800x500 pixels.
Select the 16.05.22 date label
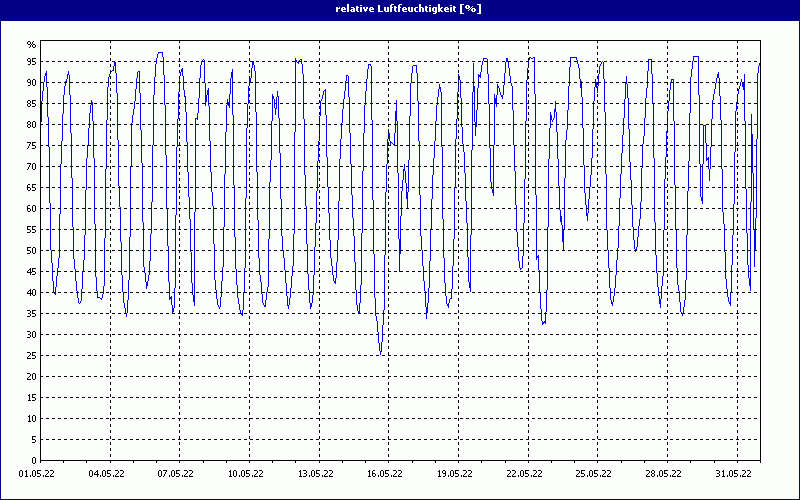point(384,474)
